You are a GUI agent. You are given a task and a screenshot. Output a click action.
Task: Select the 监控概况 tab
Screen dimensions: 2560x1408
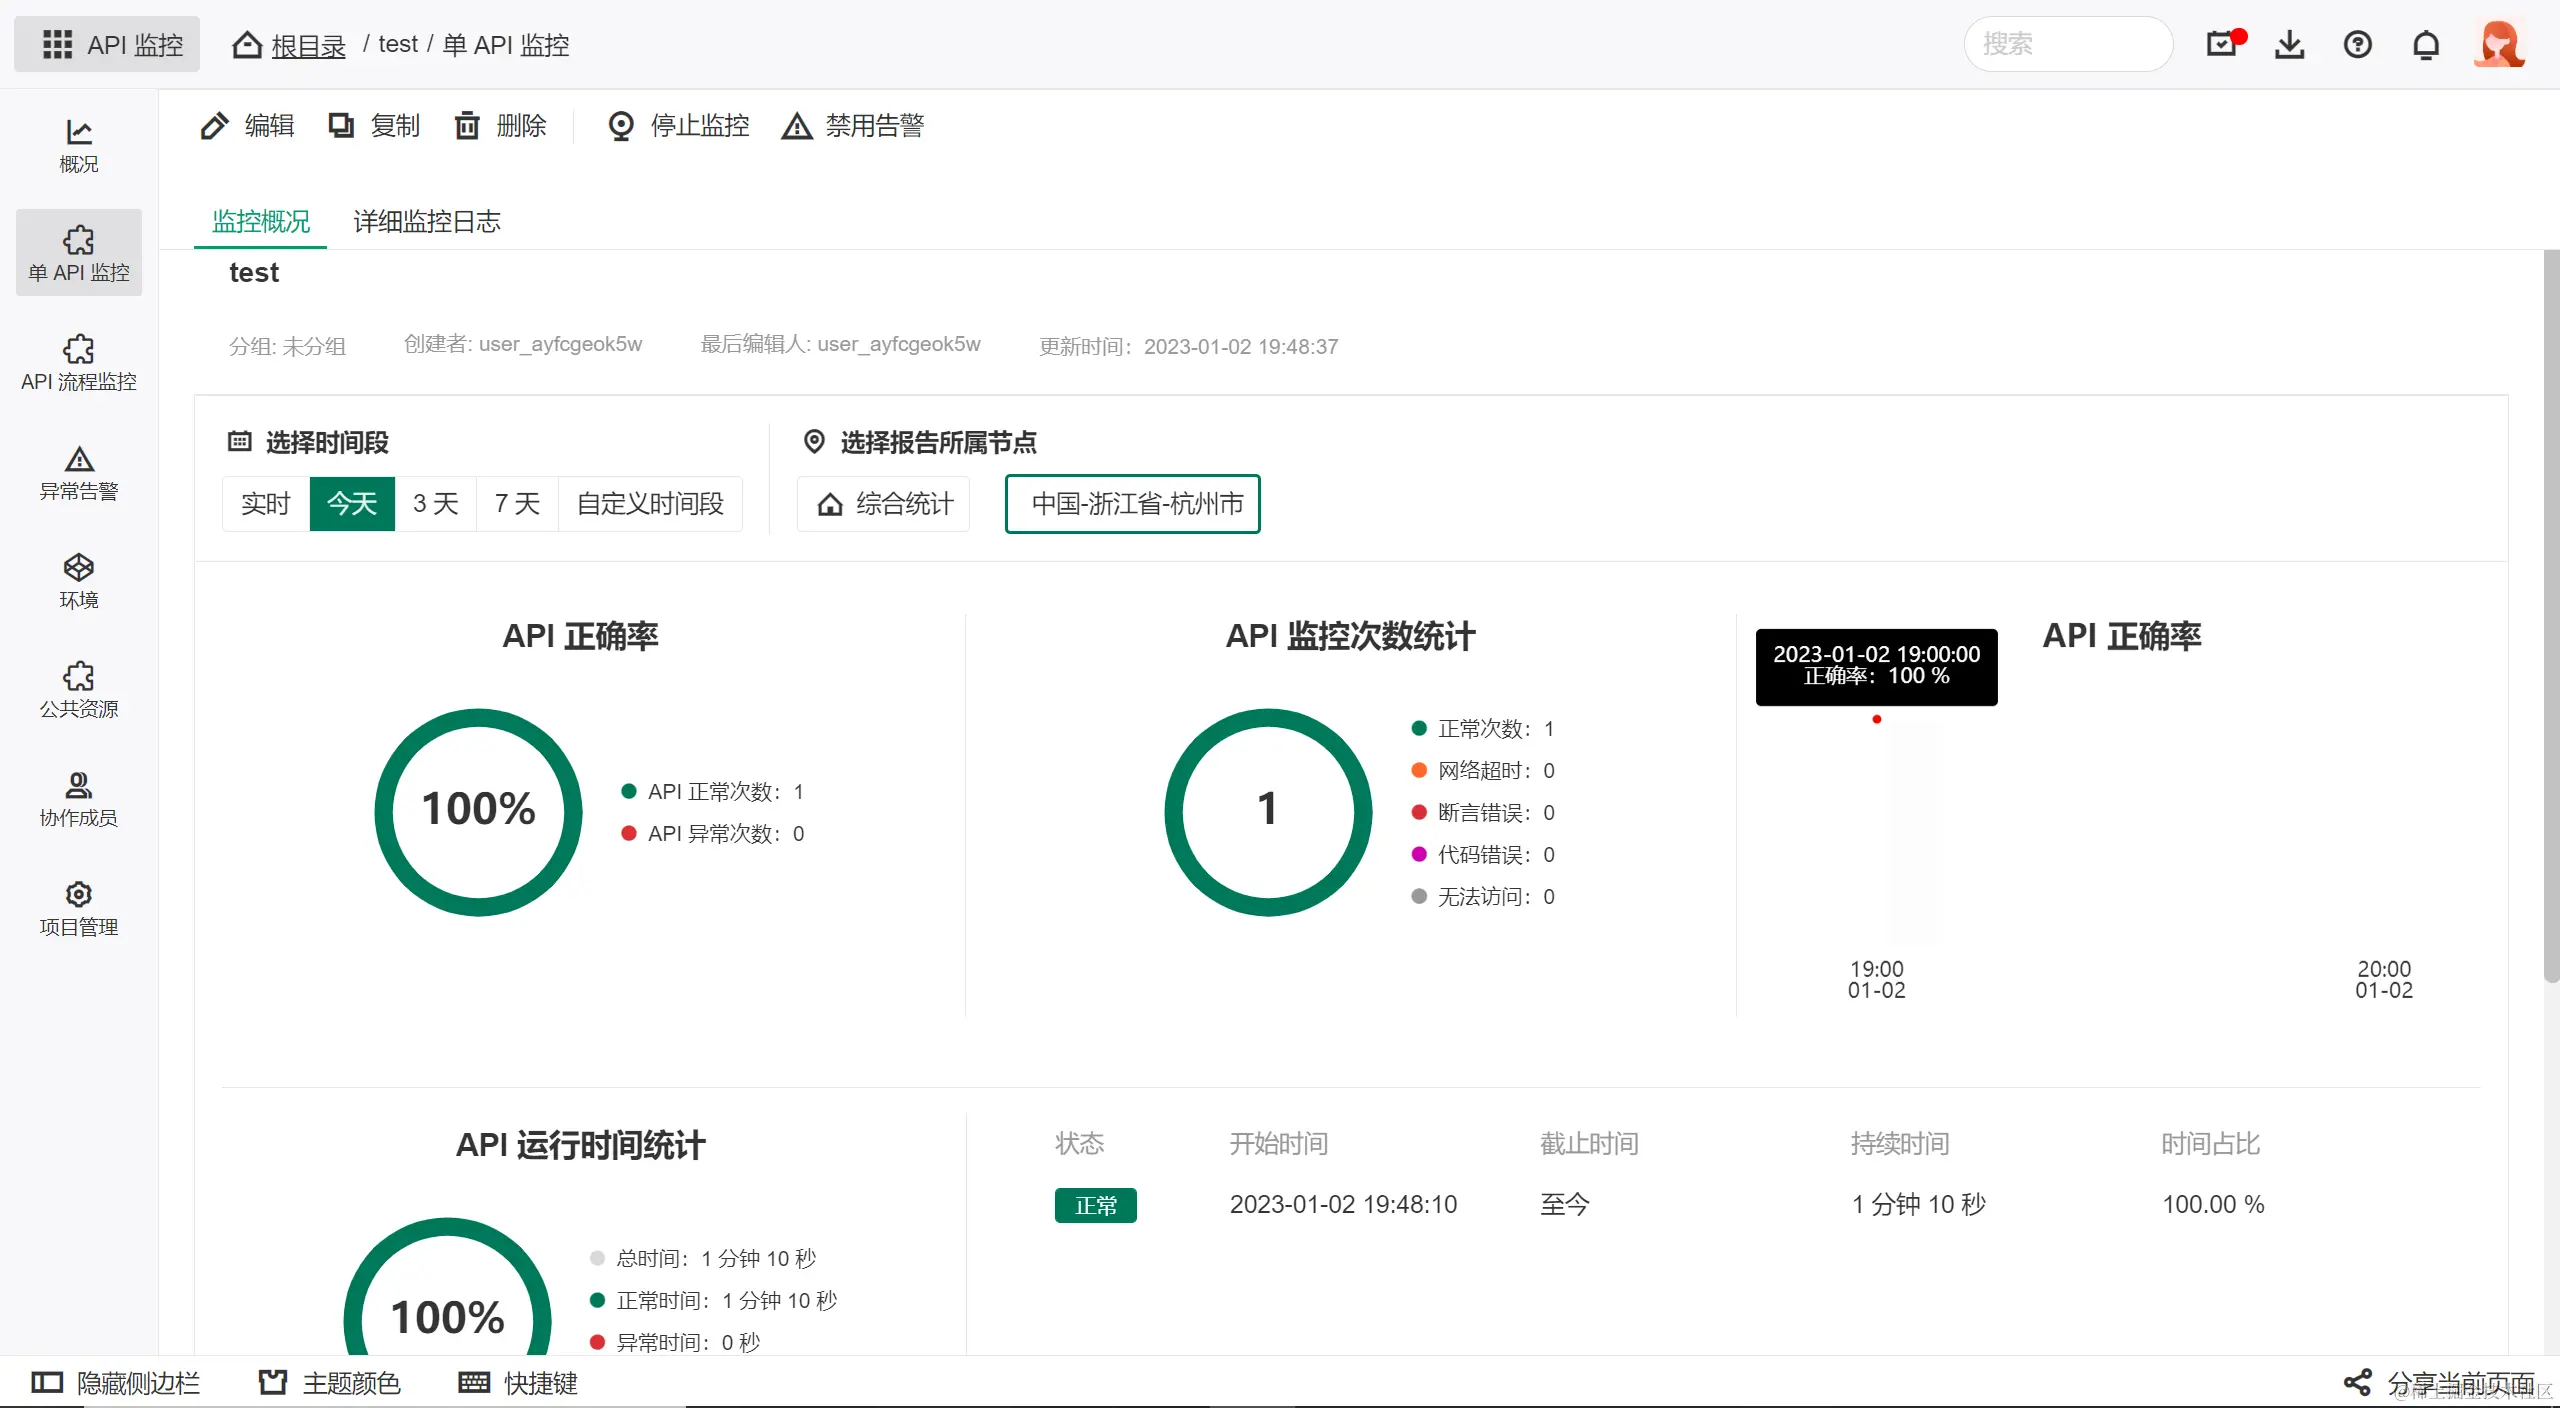tap(260, 221)
